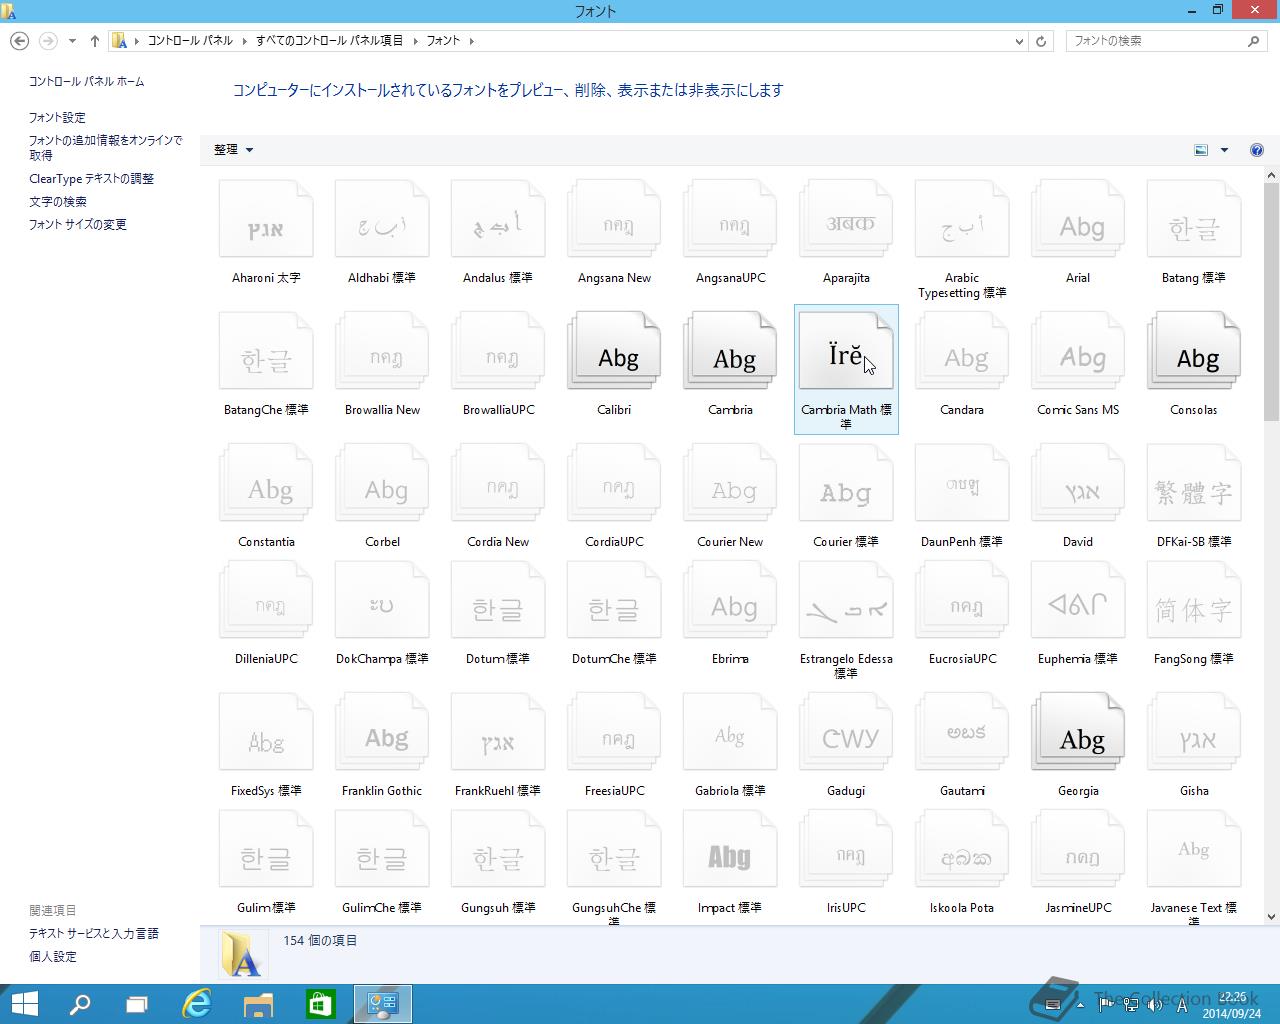Open テキスト サービスと入力言語 link
1280x1024 pixels.
tap(94, 933)
